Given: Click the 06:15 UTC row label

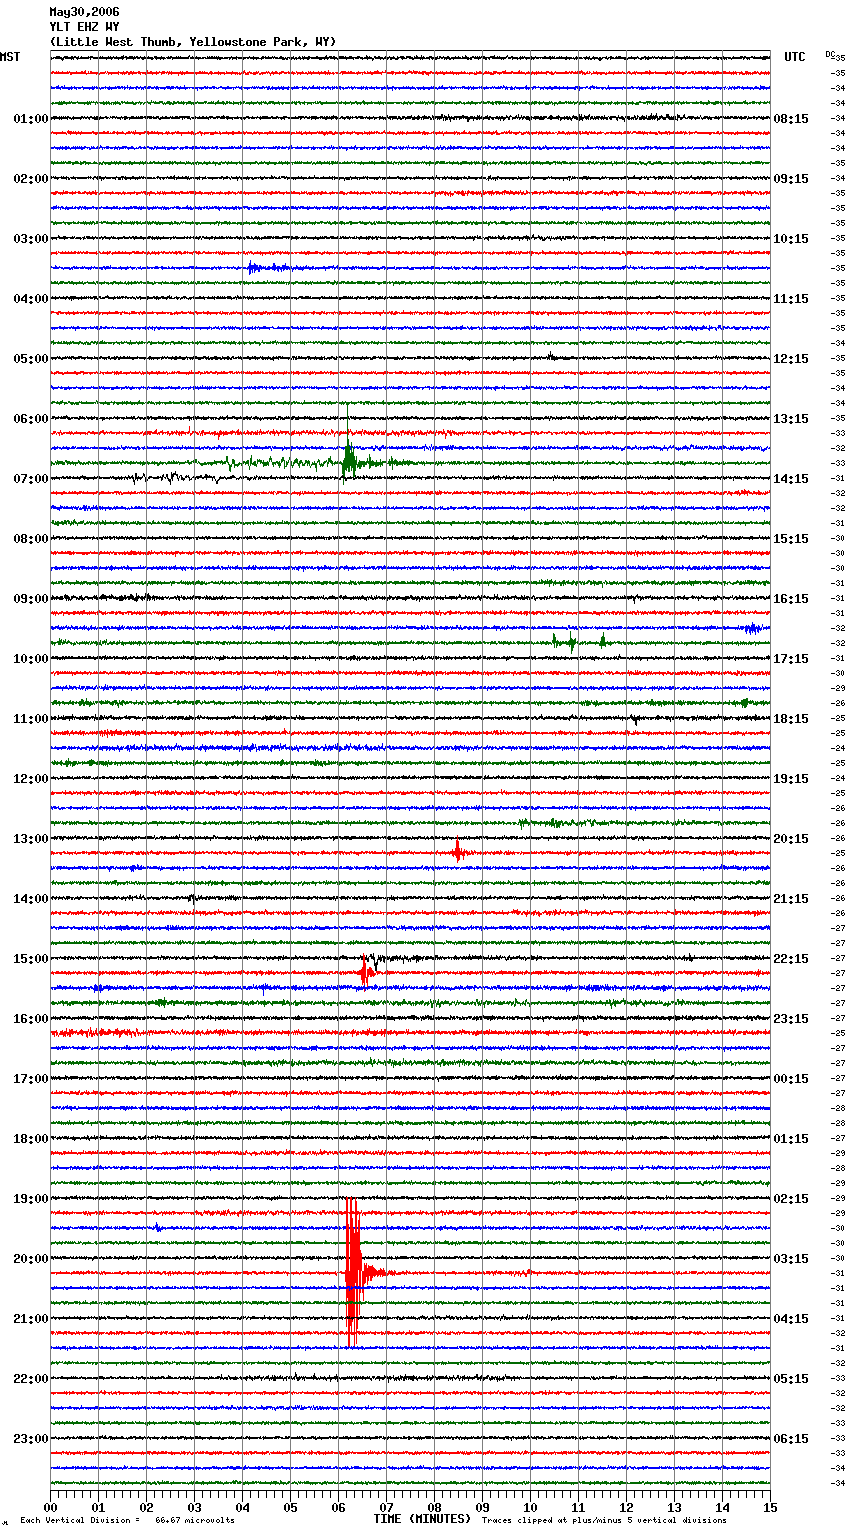Looking at the screenshot, I should 791,1439.
